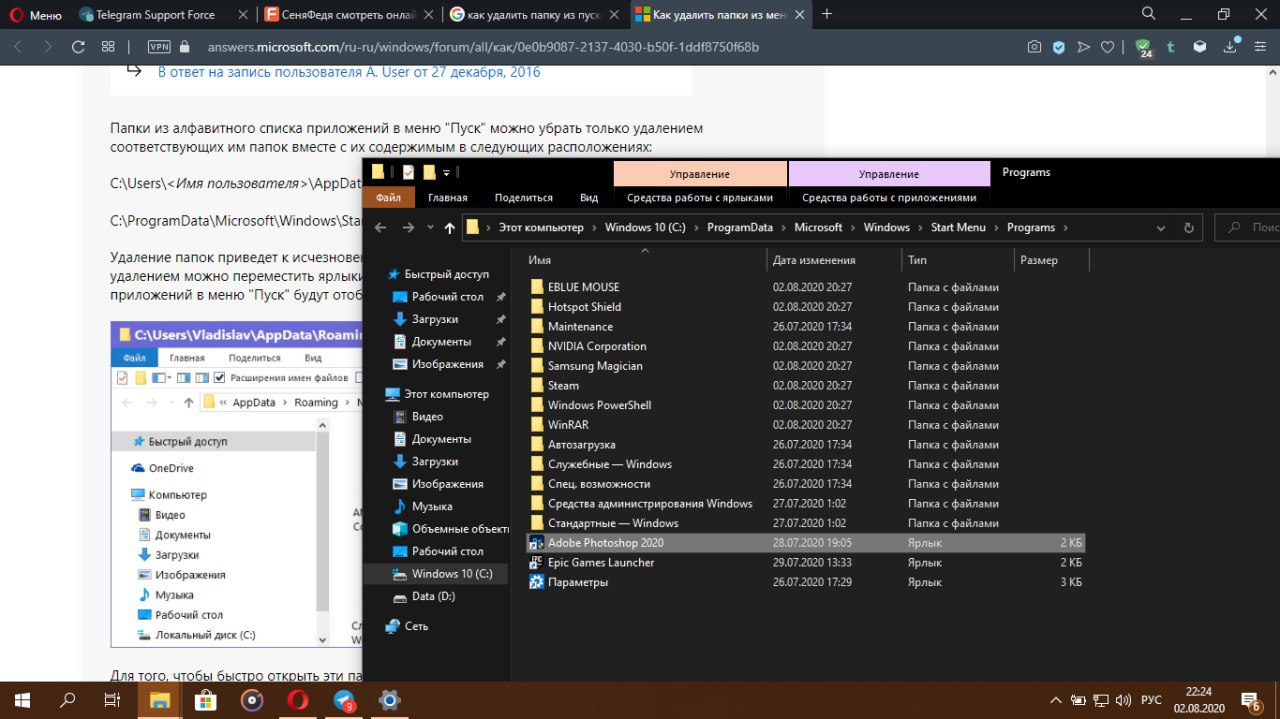Open the Opera Меню button
This screenshot has width=1280, height=719.
click(x=36, y=15)
